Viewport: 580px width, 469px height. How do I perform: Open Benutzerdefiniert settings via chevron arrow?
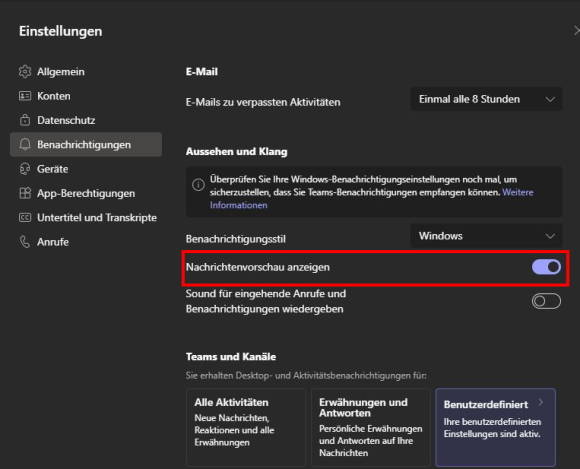pos(541,402)
